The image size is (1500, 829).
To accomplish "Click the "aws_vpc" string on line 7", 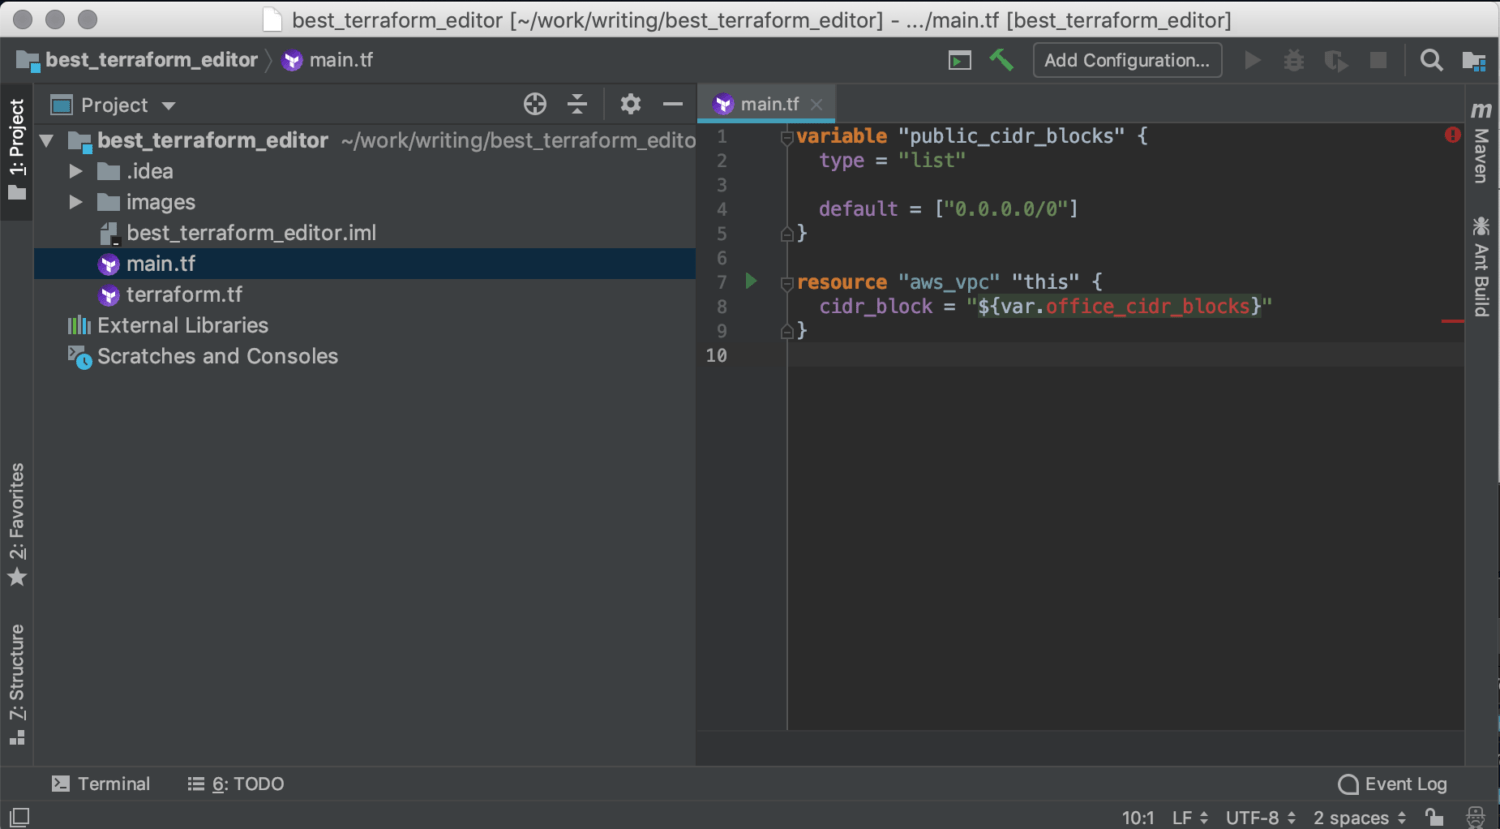I will [x=948, y=282].
